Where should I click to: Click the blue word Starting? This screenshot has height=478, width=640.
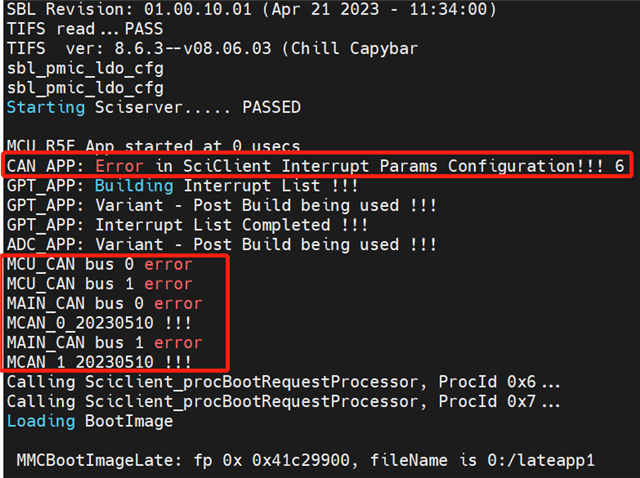(44, 107)
